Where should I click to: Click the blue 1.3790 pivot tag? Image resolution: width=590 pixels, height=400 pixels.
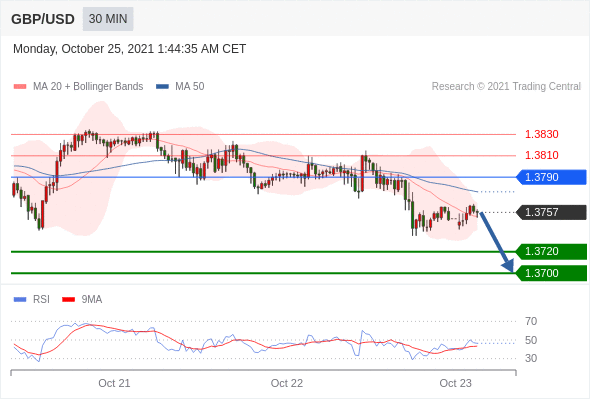[551, 177]
